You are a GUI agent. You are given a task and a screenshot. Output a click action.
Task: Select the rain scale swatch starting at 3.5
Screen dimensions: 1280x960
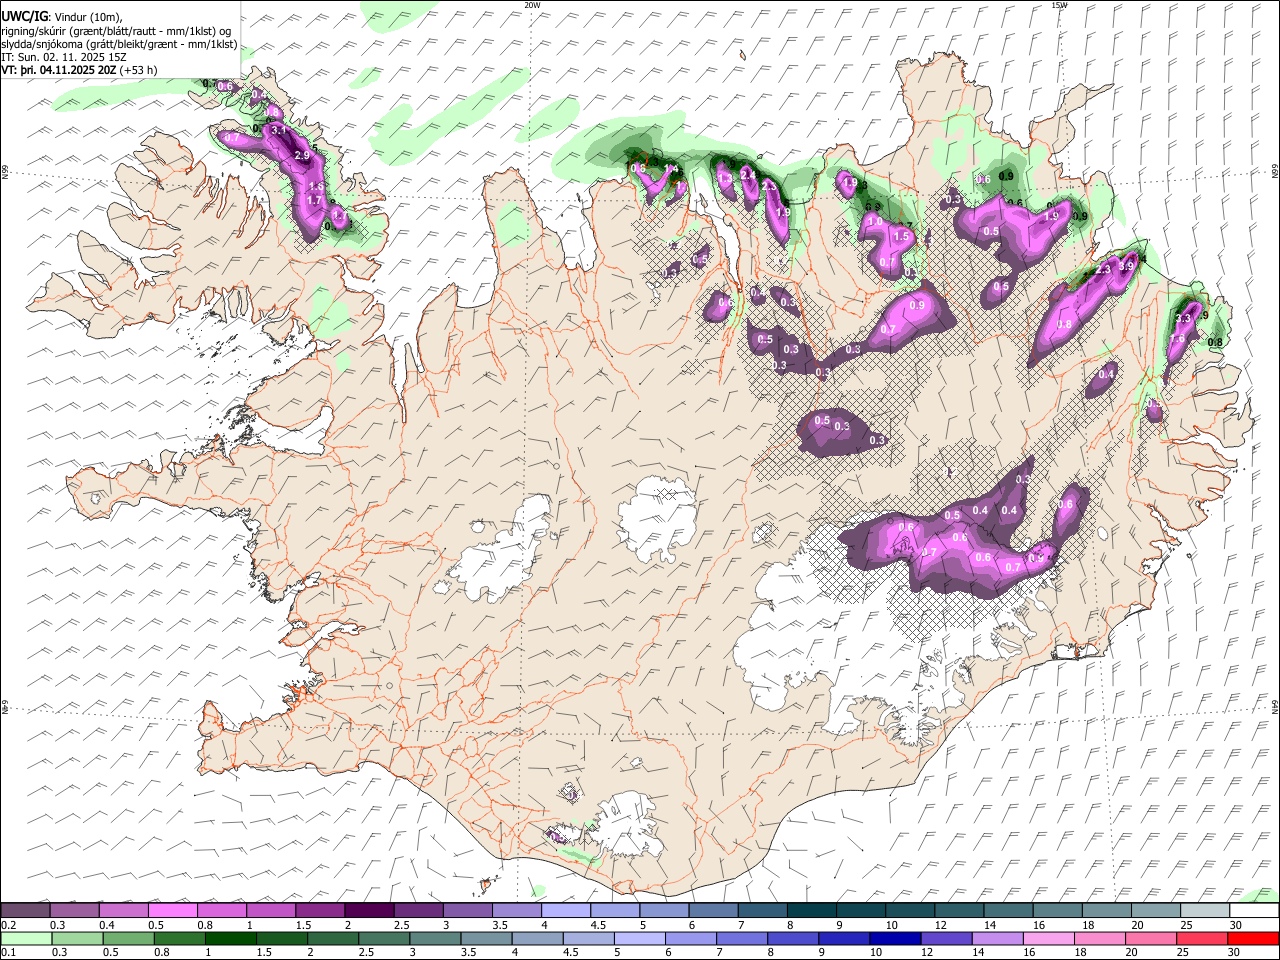[x=487, y=938]
